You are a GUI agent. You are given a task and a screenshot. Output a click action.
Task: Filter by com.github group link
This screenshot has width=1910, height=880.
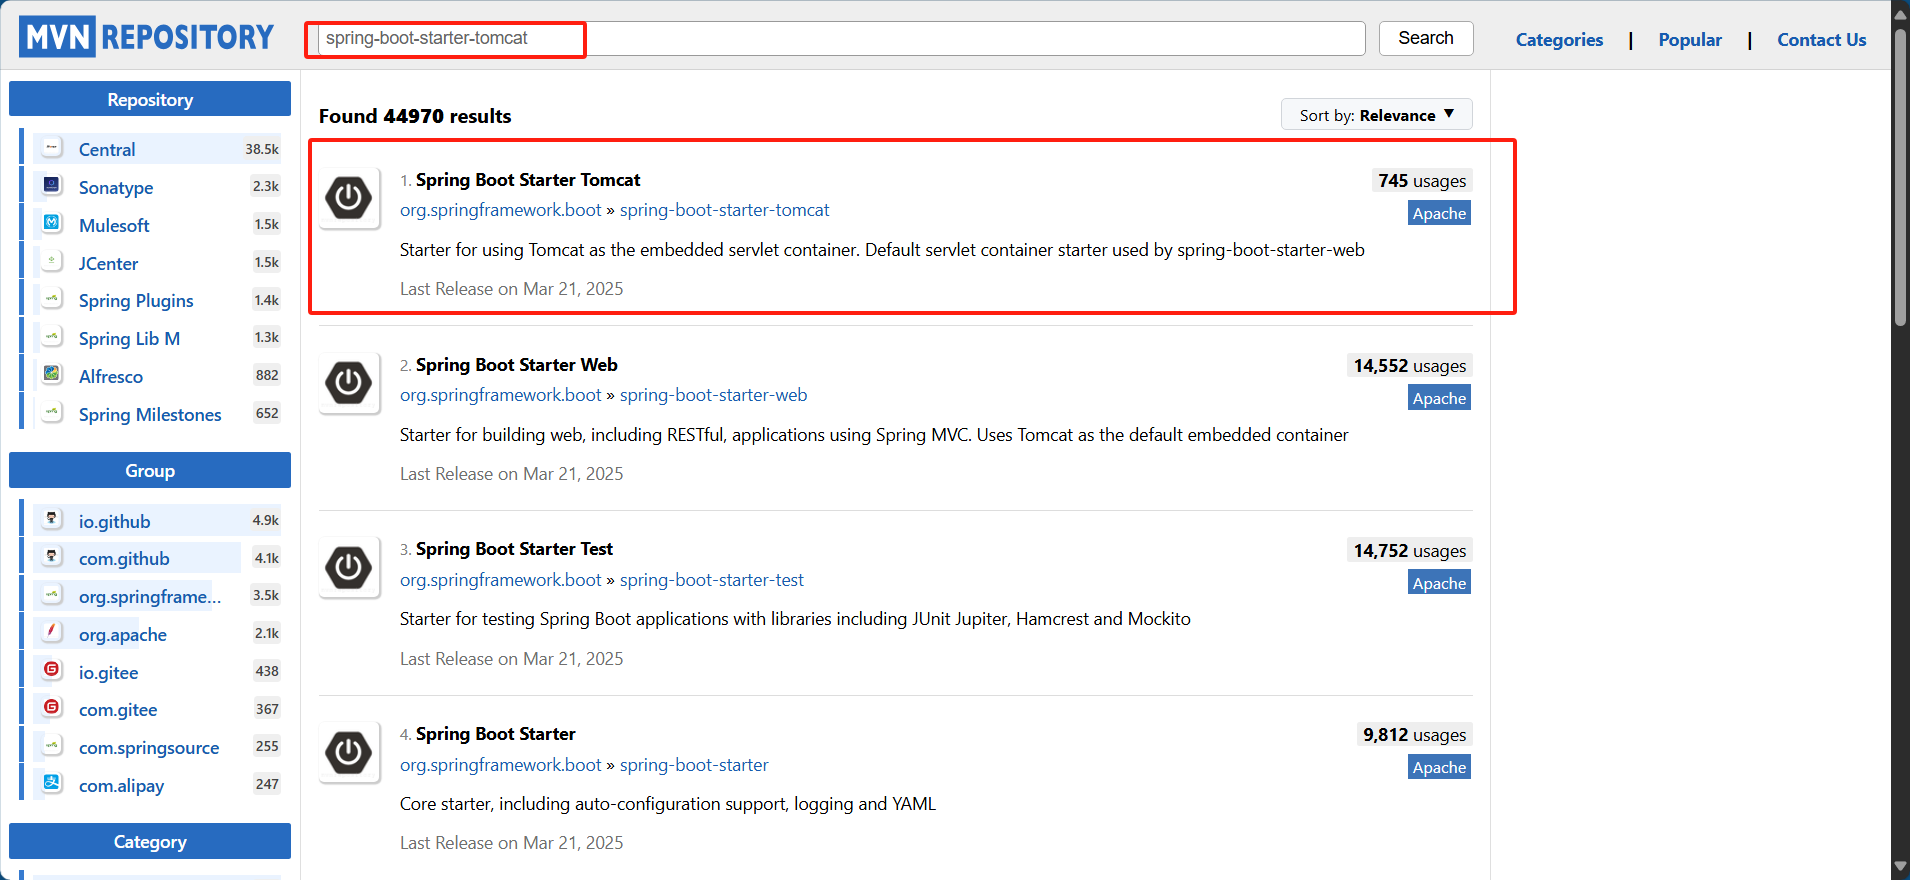point(124,558)
